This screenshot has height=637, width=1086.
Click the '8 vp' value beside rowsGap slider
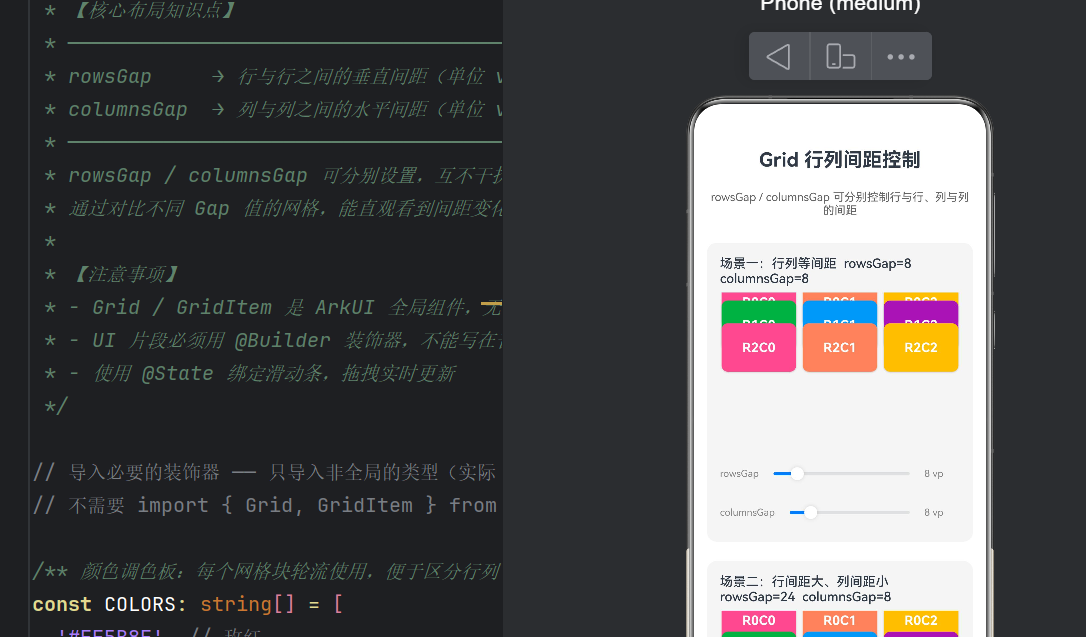(934, 474)
